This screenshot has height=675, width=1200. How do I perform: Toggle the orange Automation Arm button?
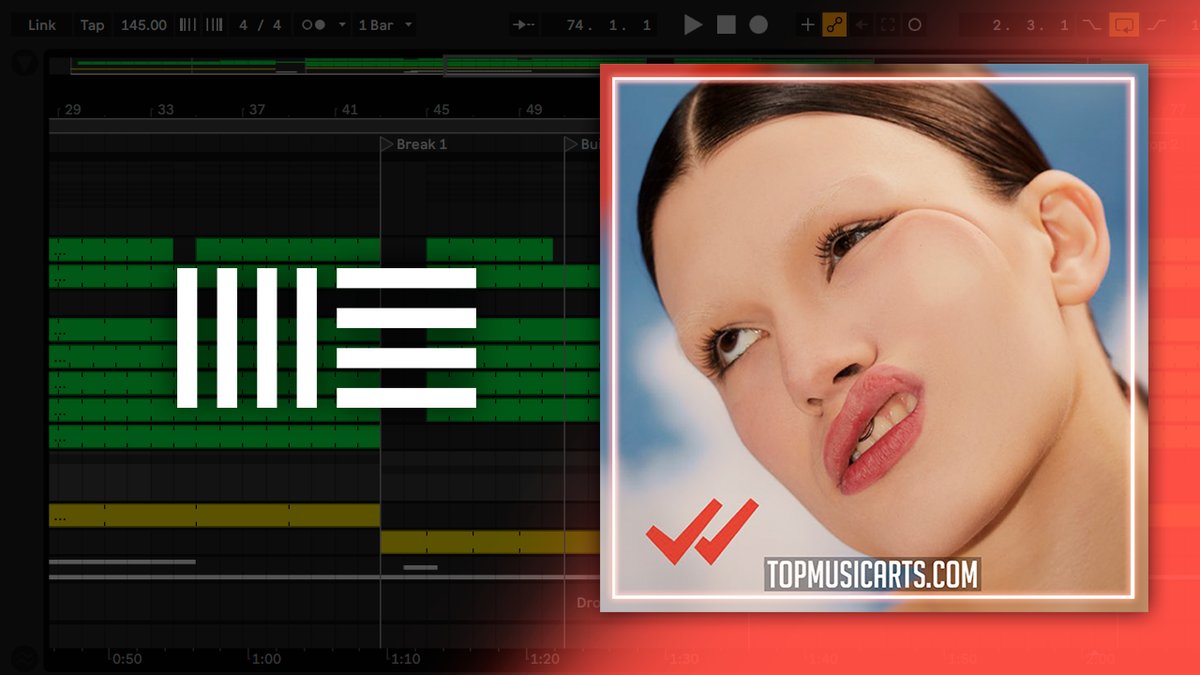[834, 25]
